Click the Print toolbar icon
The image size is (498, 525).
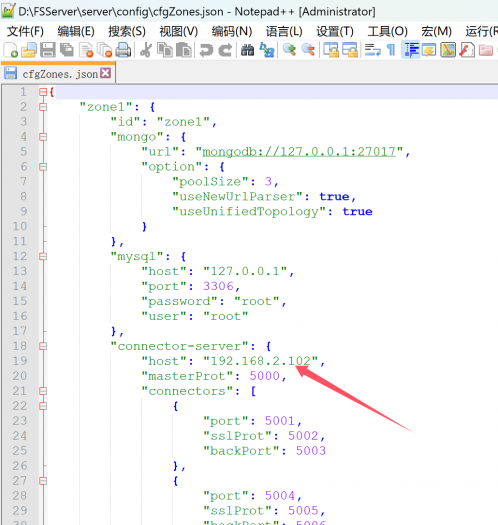[x=123, y=50]
